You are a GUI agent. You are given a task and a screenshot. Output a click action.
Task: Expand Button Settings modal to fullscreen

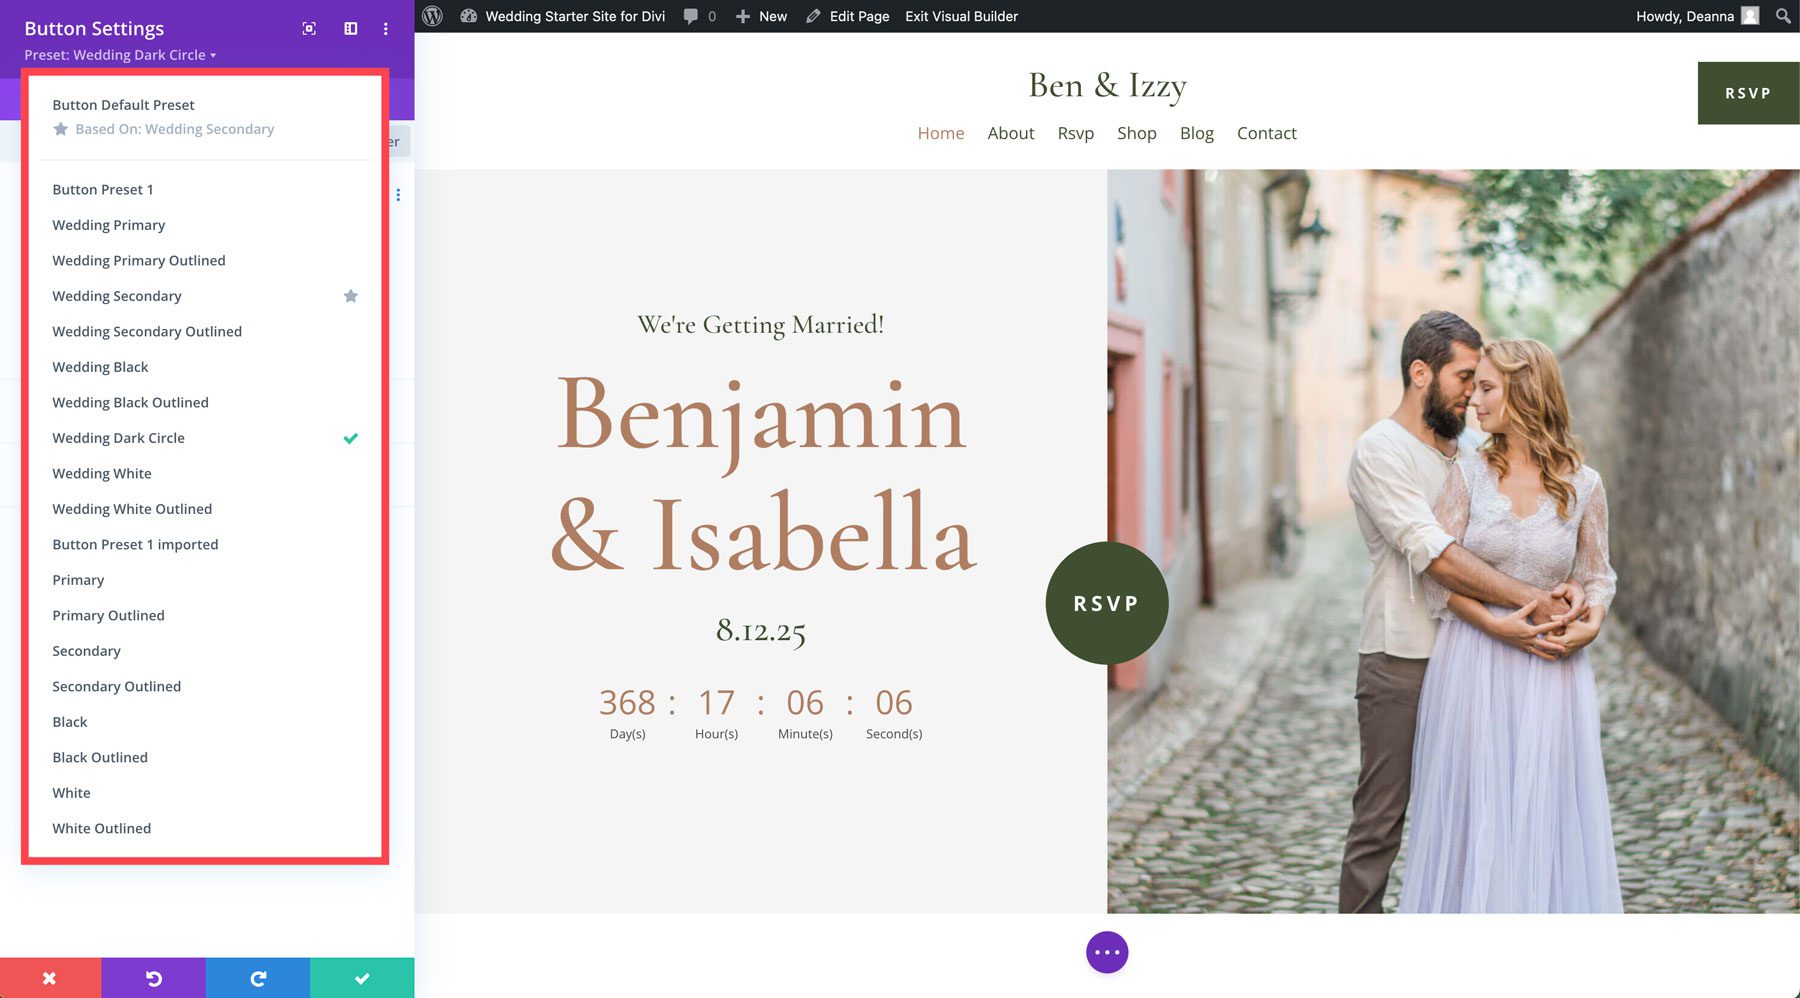click(x=308, y=29)
